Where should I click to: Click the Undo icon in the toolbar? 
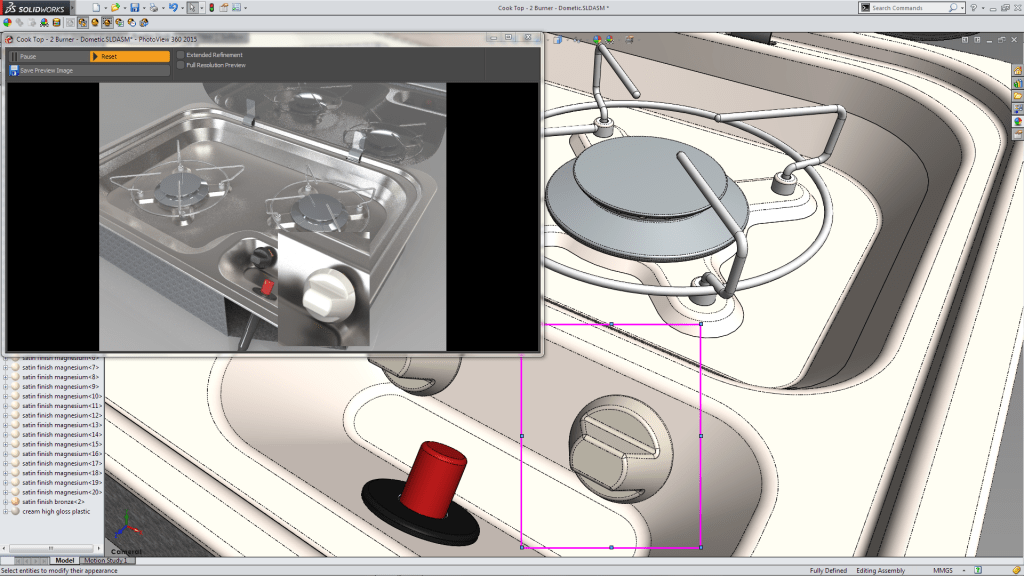(x=173, y=6)
